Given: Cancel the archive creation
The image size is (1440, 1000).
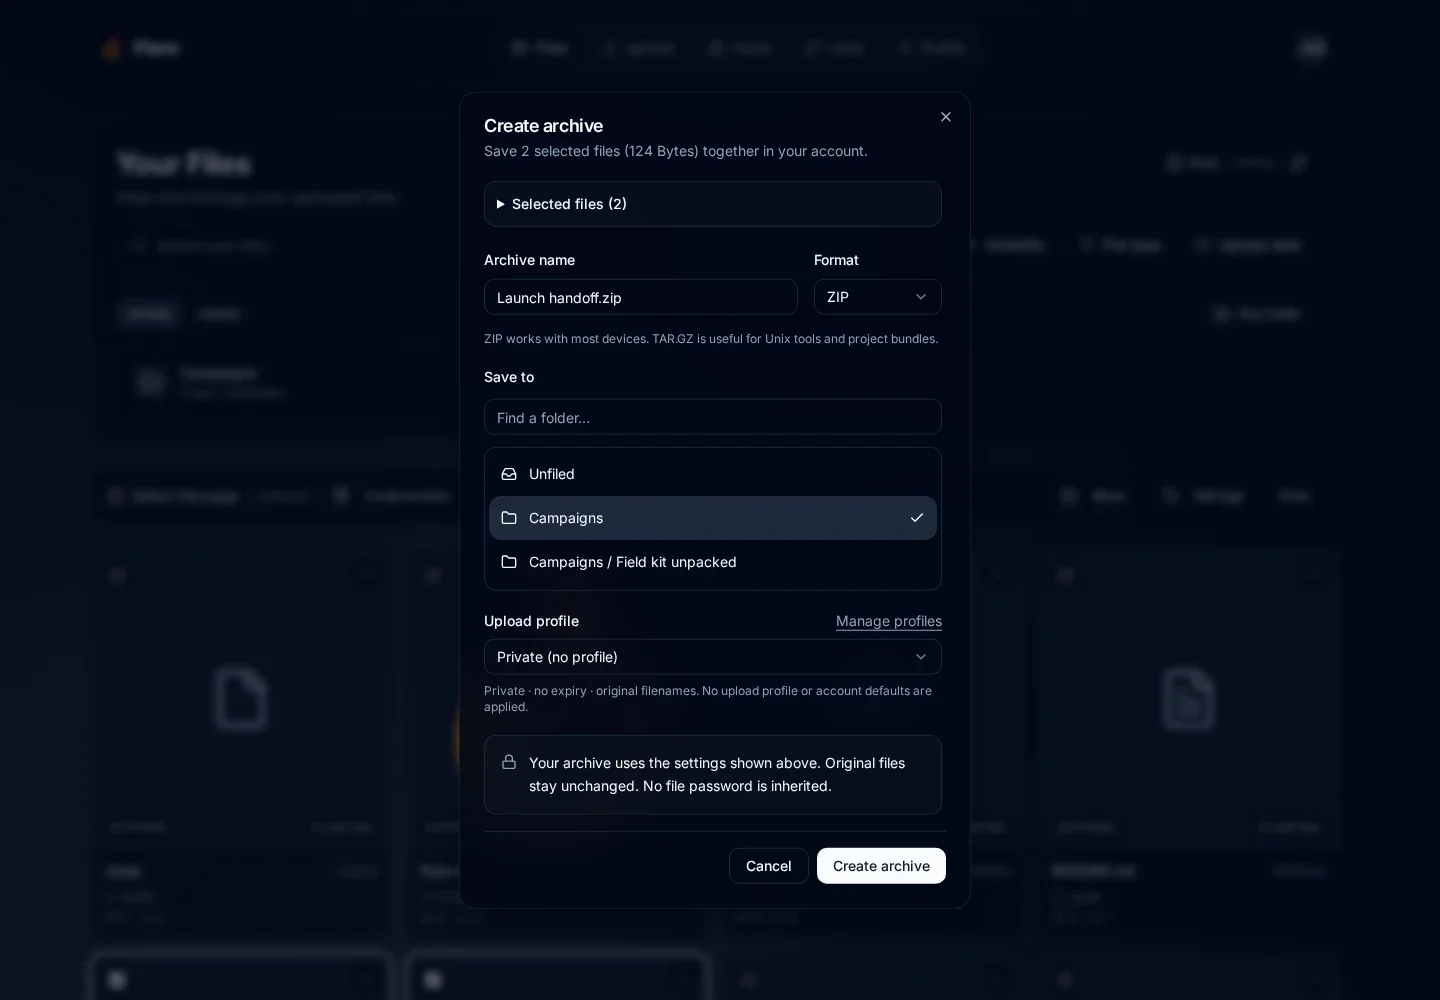Looking at the screenshot, I should click(x=769, y=866).
